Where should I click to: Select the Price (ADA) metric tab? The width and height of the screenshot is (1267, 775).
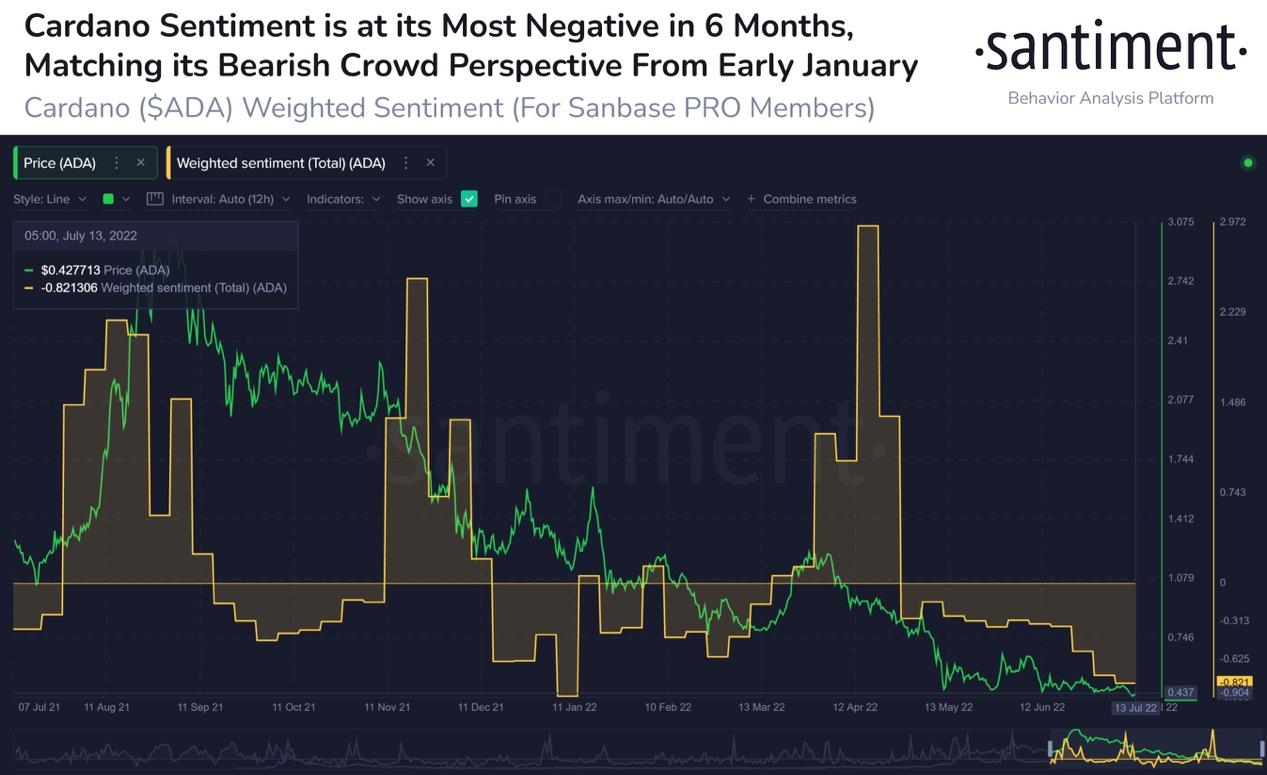point(60,163)
